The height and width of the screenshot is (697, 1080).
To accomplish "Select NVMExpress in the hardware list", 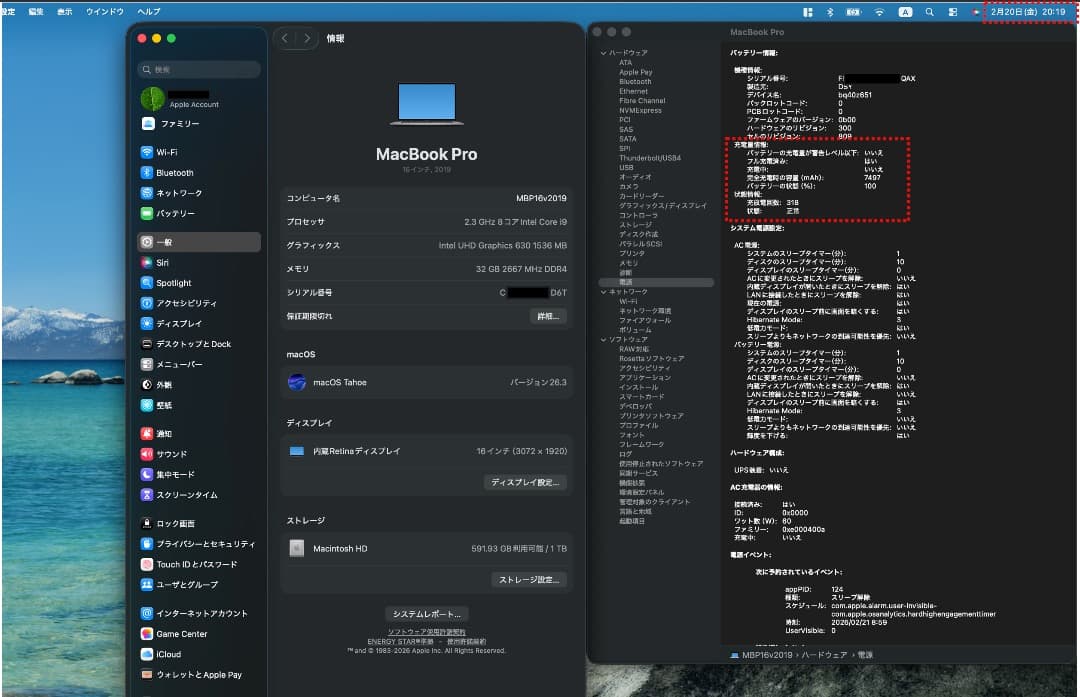I will point(640,110).
